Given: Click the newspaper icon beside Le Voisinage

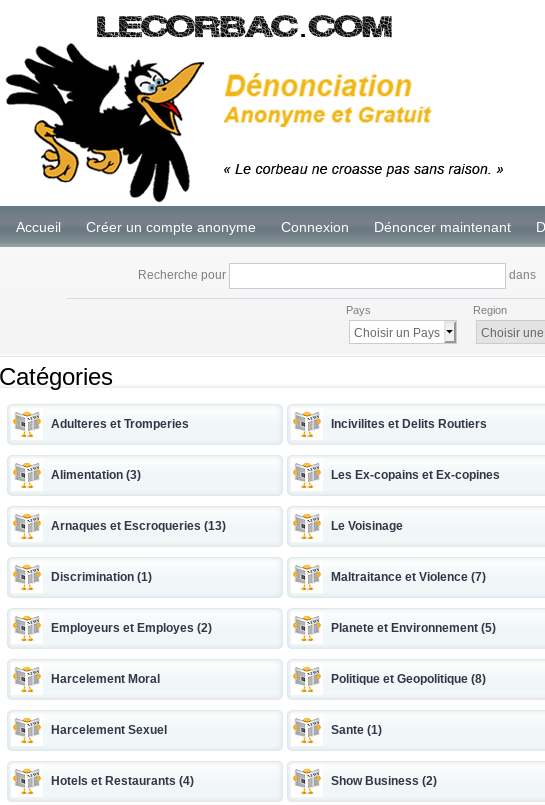Looking at the screenshot, I should 307,526.
